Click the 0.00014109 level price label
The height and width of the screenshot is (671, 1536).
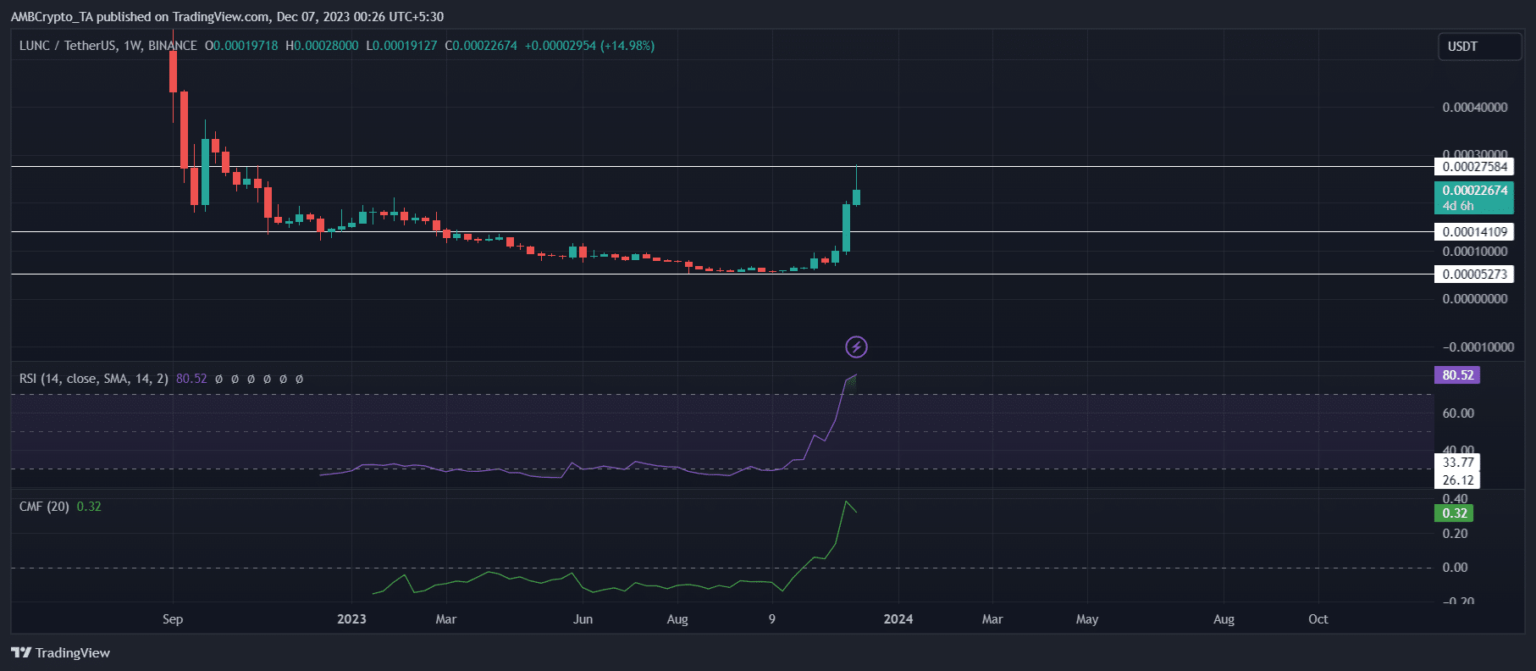tap(1473, 232)
